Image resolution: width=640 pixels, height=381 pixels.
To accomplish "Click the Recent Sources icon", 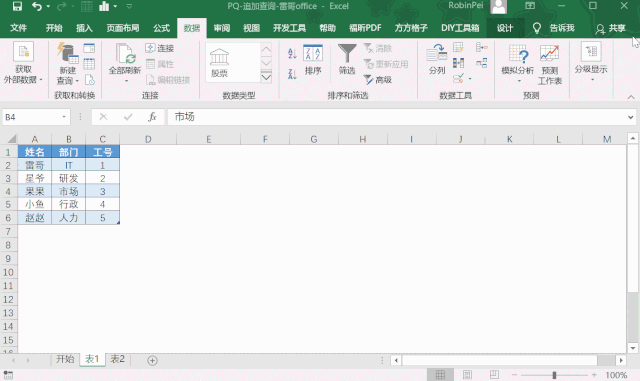I will [x=89, y=80].
